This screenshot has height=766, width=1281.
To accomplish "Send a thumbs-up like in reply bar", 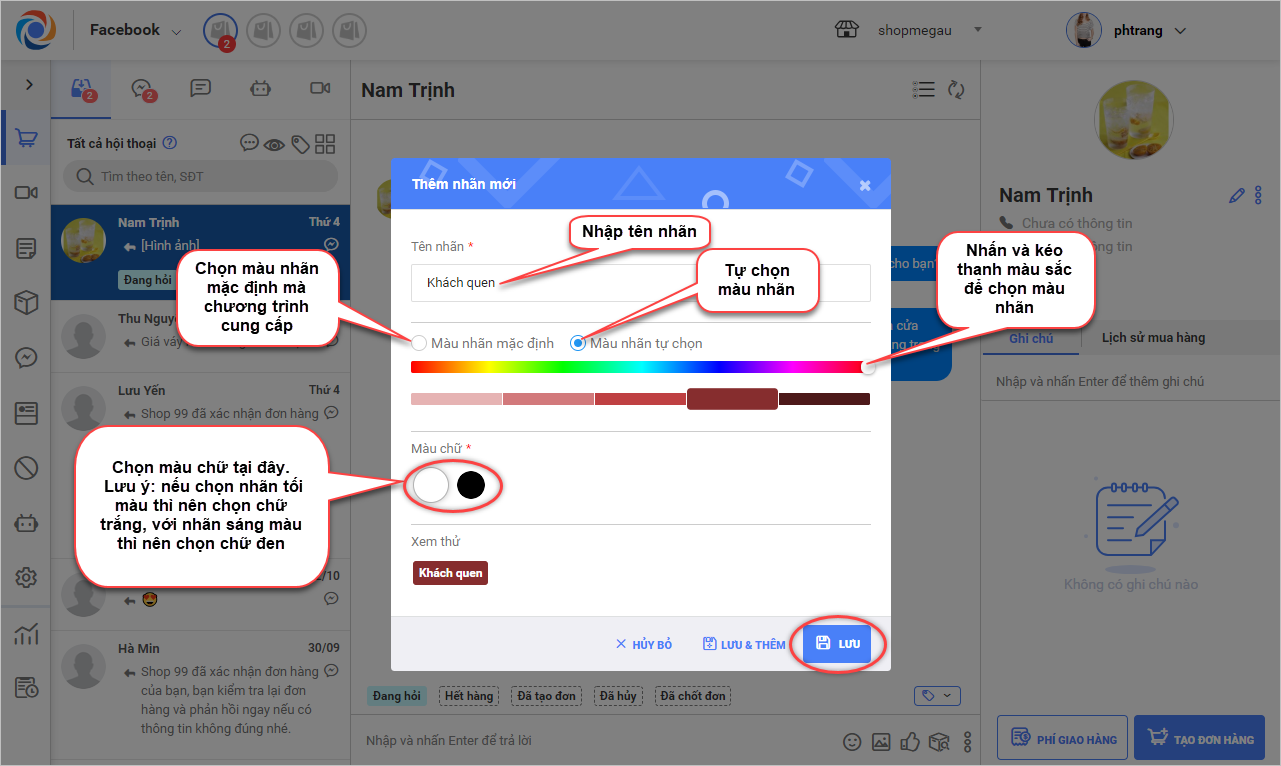I will [910, 742].
